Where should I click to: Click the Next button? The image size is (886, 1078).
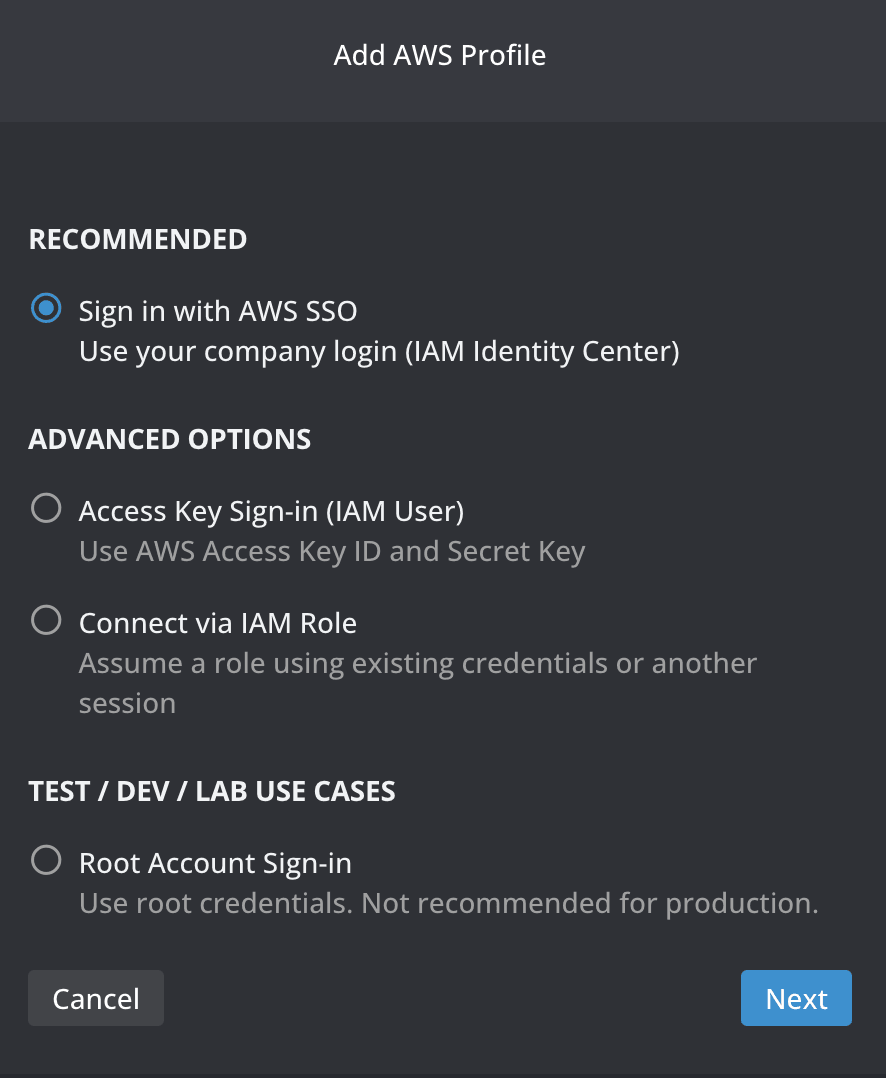pyautogui.click(x=796, y=998)
